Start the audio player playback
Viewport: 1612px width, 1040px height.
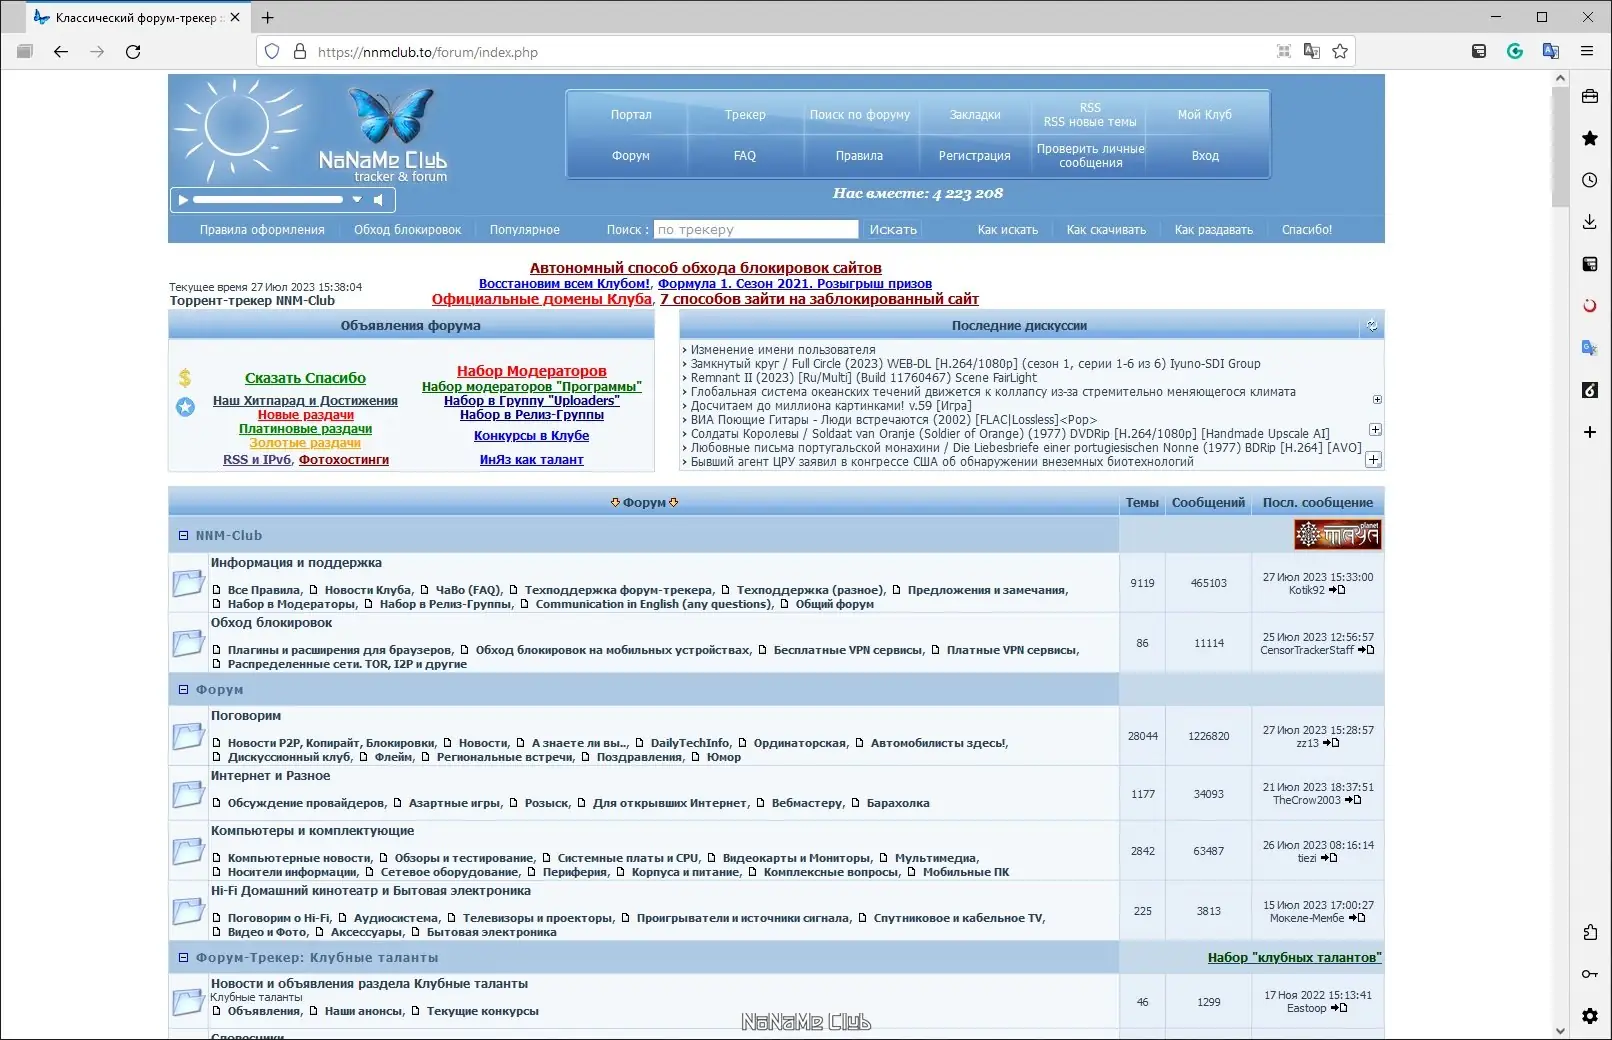183,200
